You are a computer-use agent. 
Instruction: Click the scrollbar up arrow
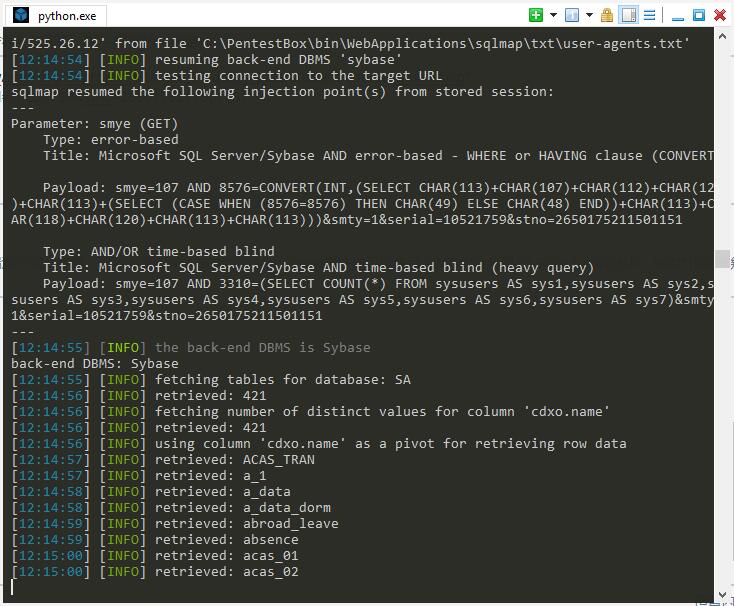click(x=722, y=36)
